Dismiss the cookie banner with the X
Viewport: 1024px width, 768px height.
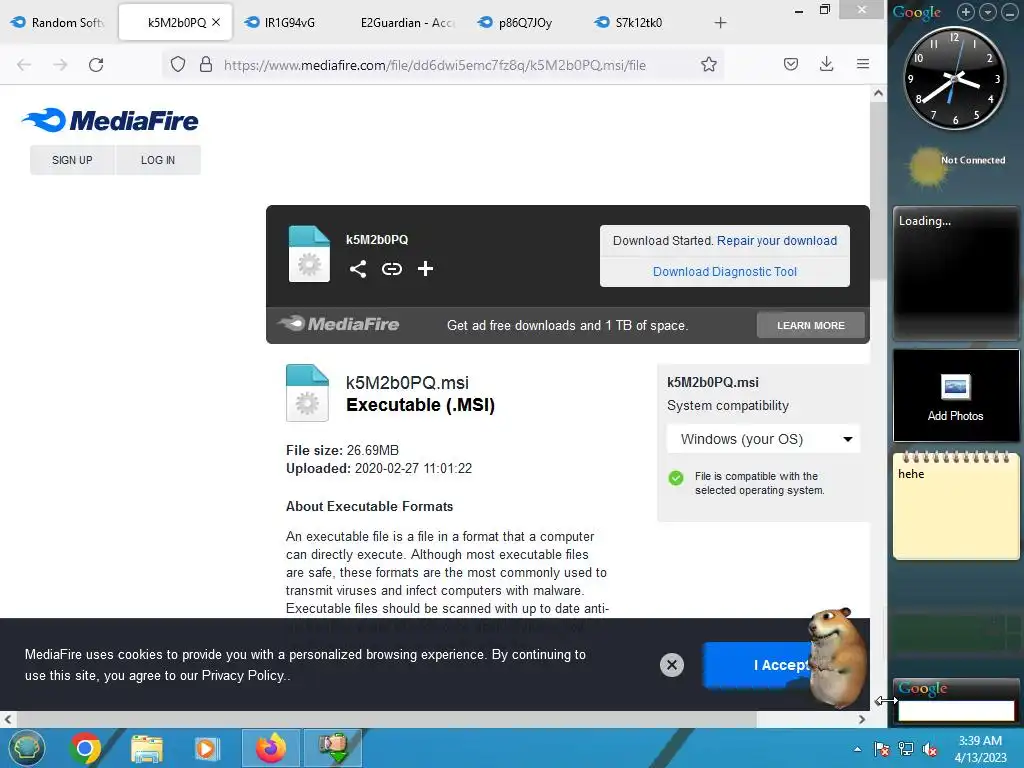[x=671, y=665]
